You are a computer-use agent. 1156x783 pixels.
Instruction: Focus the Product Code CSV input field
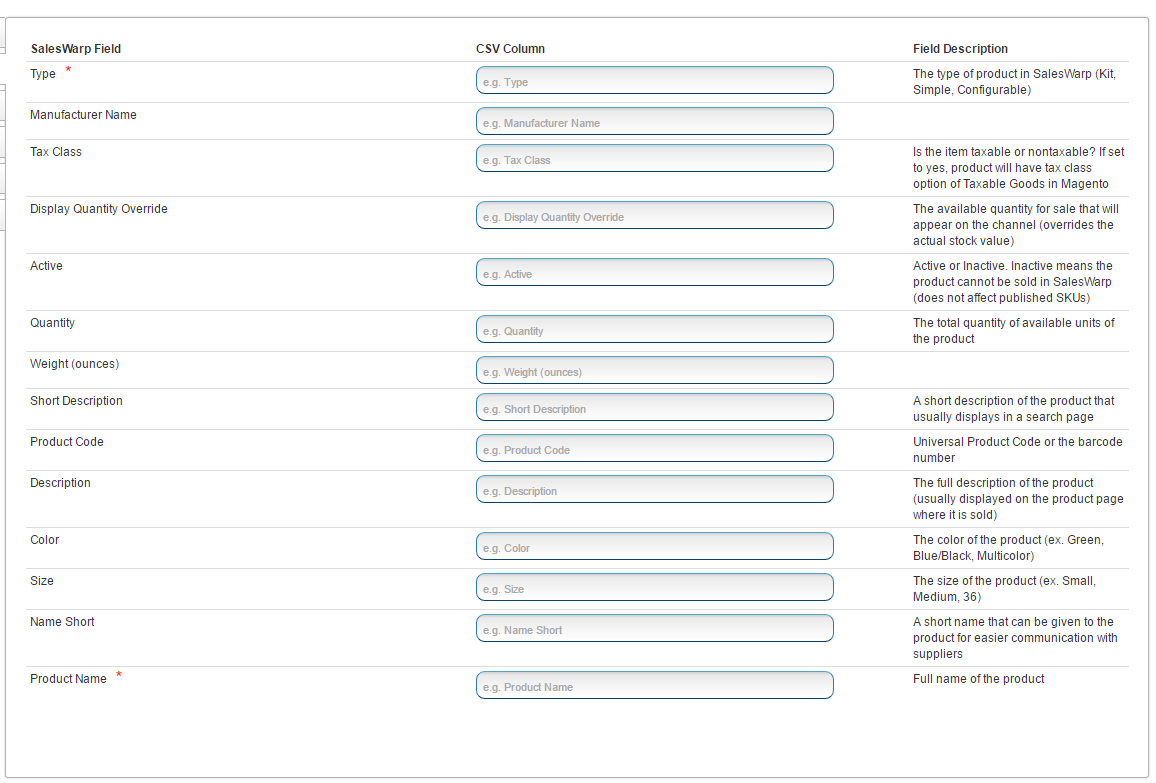coord(654,449)
